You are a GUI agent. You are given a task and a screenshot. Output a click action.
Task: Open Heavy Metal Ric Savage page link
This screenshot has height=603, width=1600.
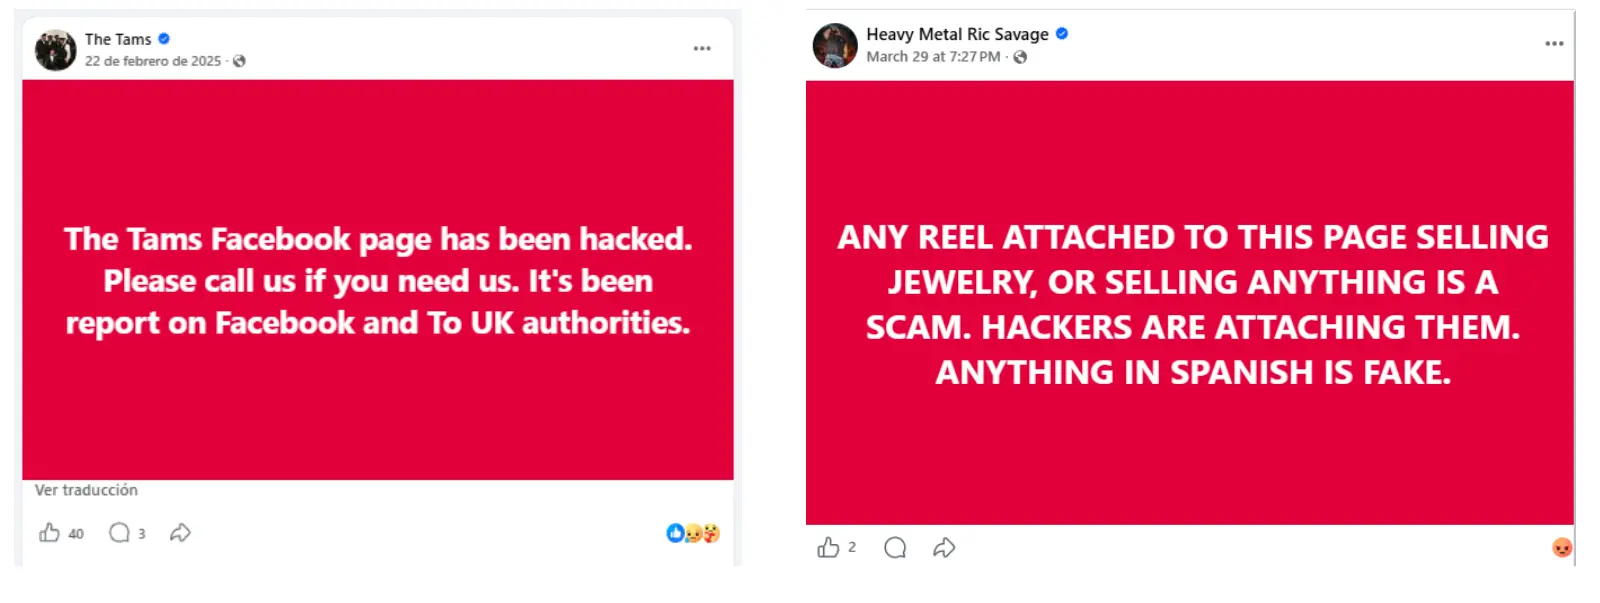[957, 34]
